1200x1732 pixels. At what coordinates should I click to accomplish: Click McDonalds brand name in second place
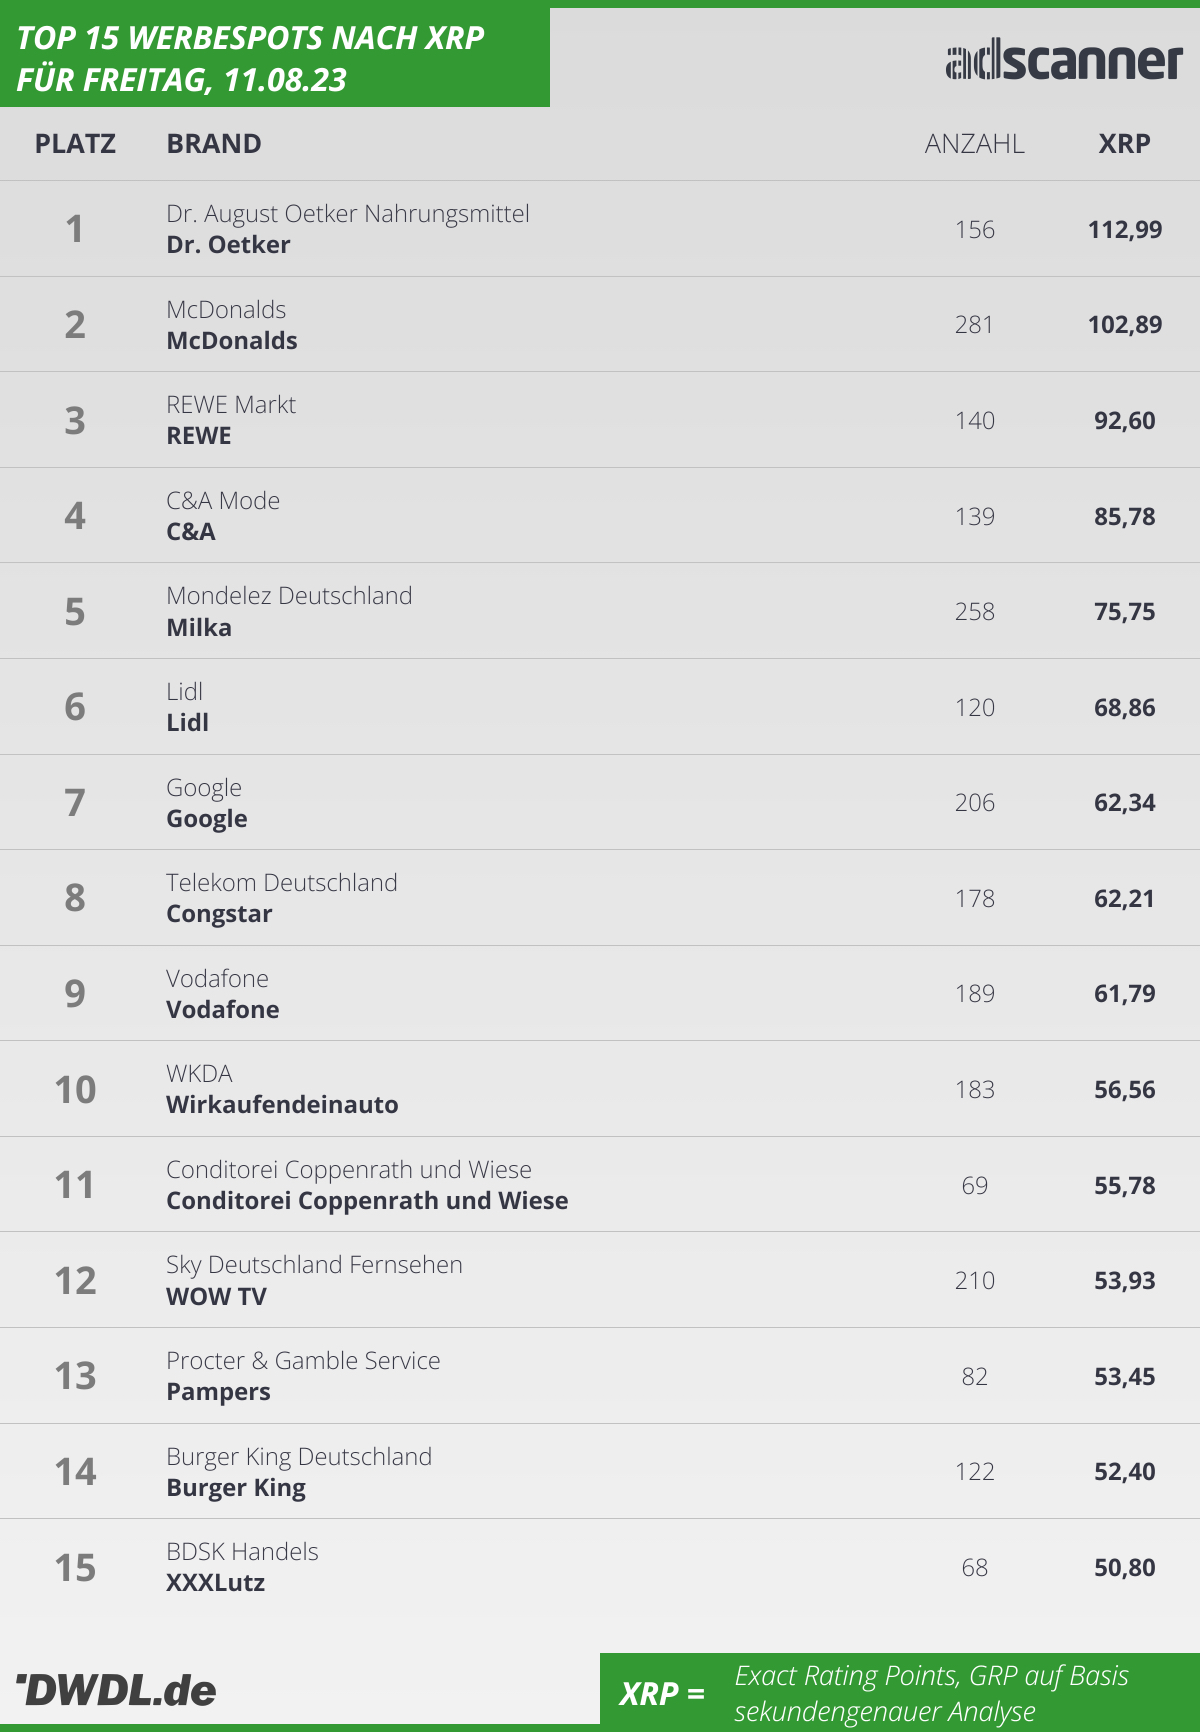point(232,341)
